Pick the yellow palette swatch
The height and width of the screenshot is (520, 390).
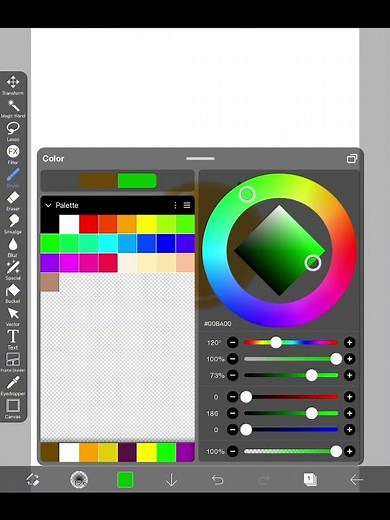pyautogui.click(x=147, y=224)
